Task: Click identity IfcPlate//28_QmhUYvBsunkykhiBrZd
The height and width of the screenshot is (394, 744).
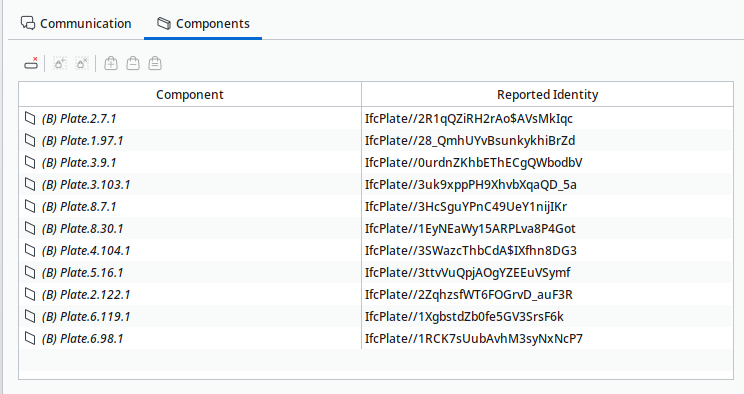Action: click(x=470, y=141)
